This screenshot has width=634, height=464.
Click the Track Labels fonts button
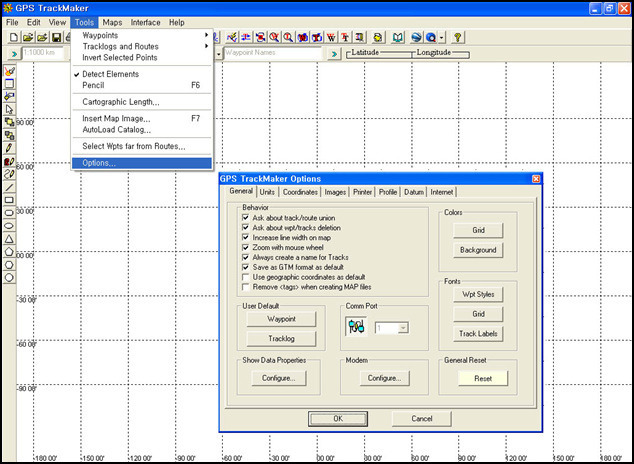pyautogui.click(x=478, y=334)
